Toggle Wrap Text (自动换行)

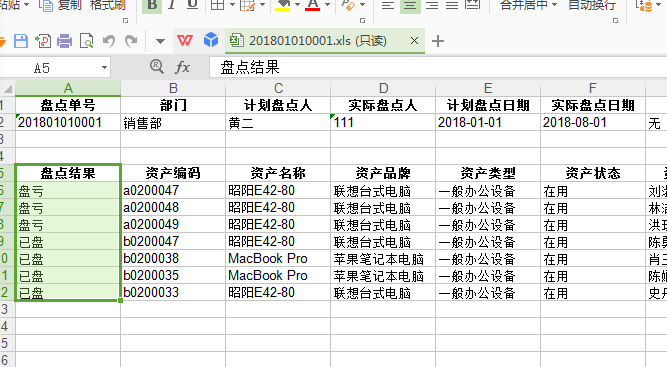[x=592, y=5]
